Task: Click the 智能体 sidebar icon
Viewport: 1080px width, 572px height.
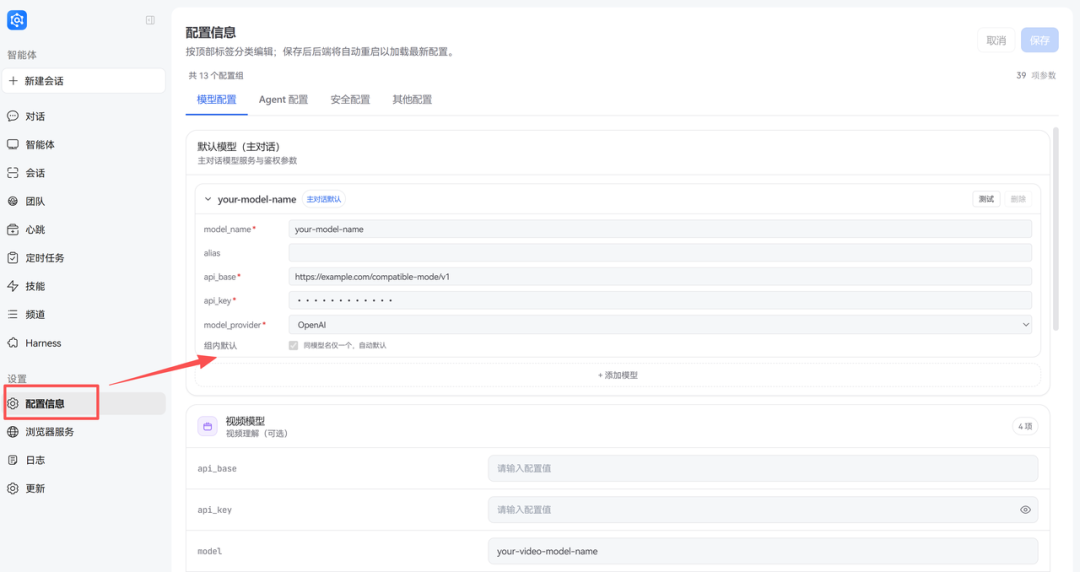Action: (13, 144)
